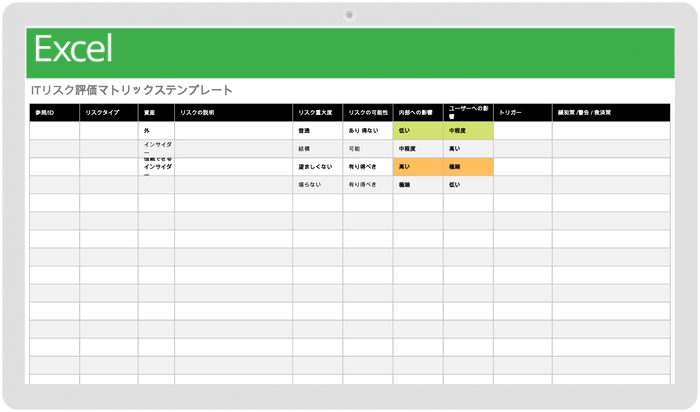
Task: Select the 中程度 cell in the 結構 row
Action: [418, 149]
